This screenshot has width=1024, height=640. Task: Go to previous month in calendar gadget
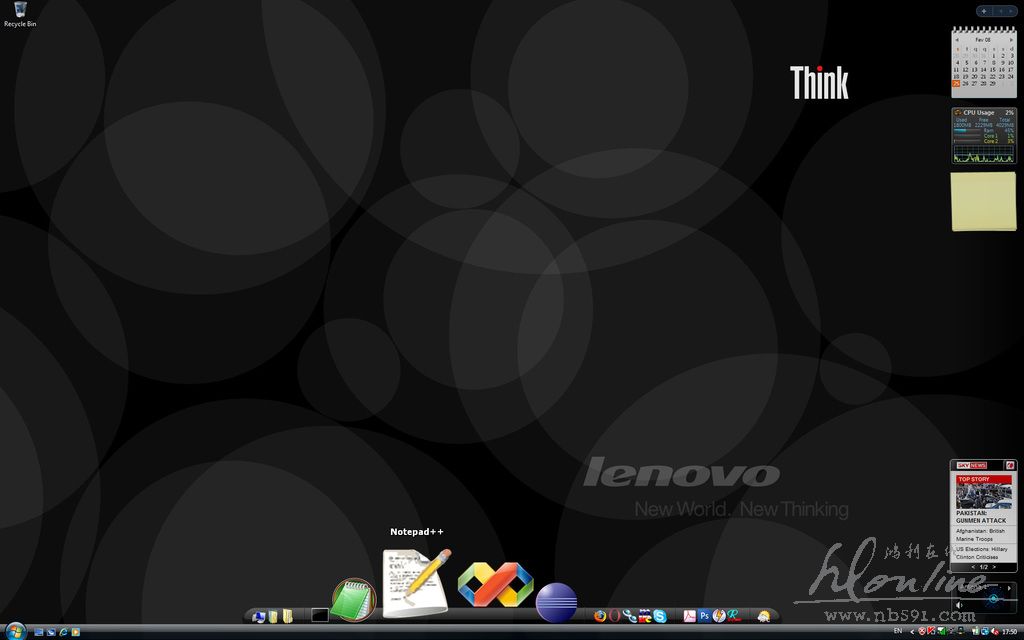click(957, 40)
